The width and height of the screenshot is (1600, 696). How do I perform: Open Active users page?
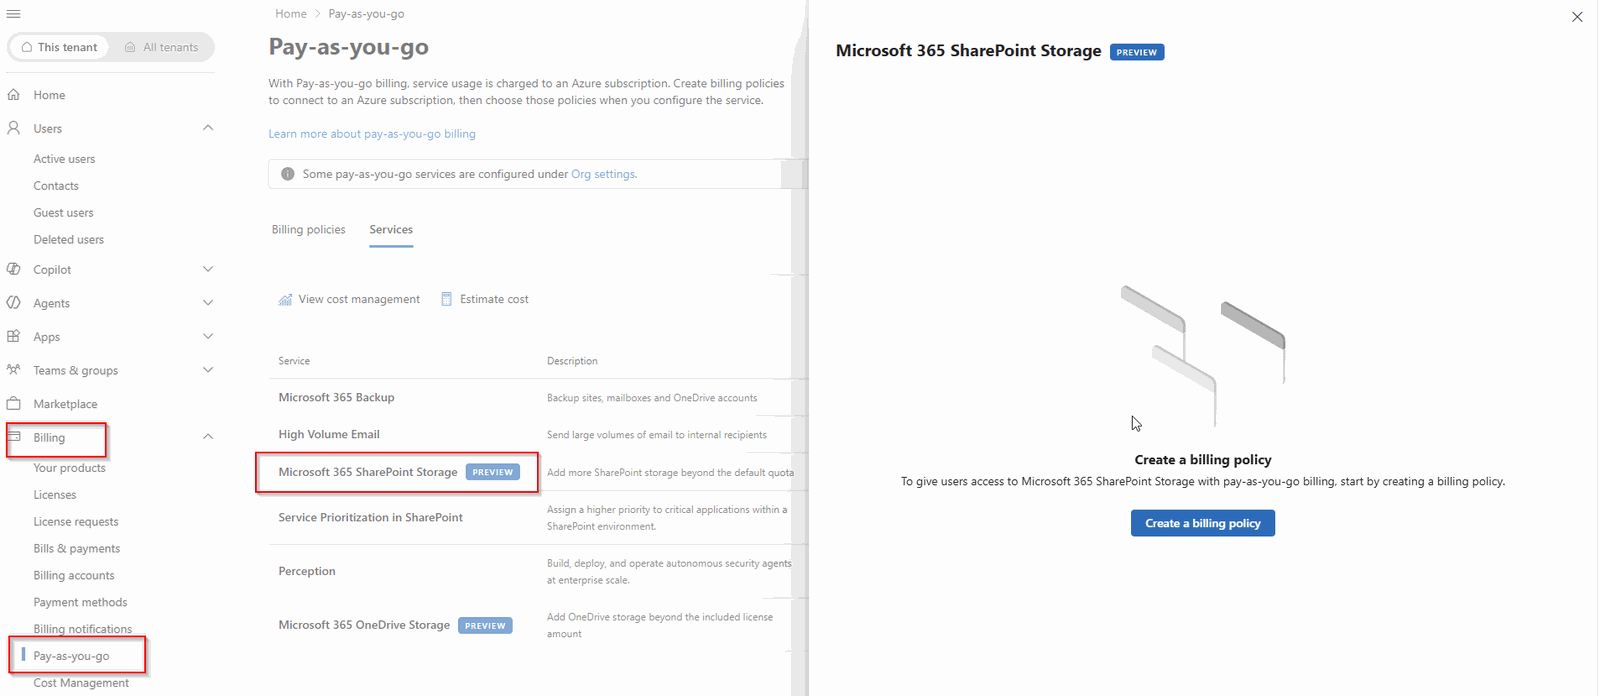[64, 159]
